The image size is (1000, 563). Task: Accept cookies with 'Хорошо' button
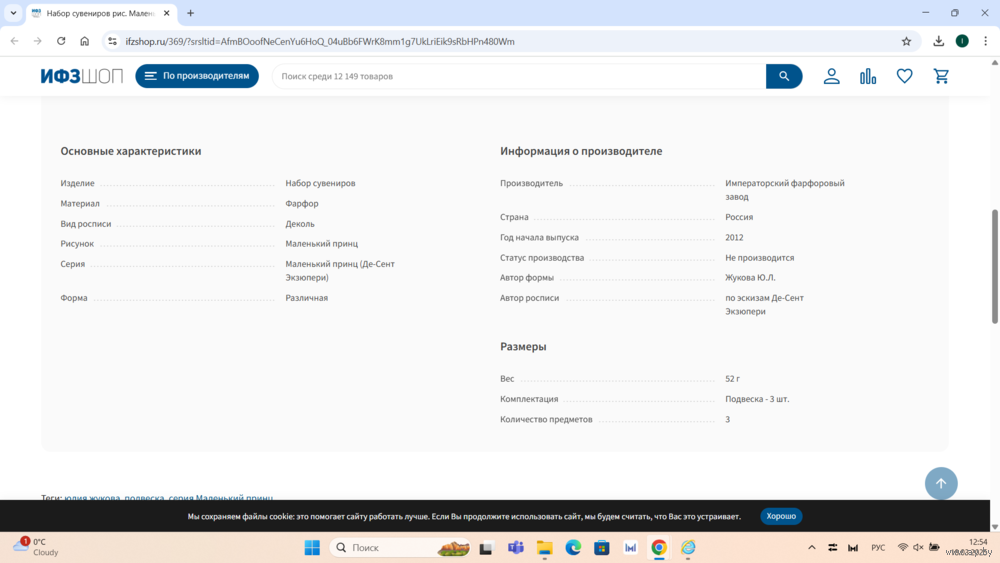tap(781, 516)
